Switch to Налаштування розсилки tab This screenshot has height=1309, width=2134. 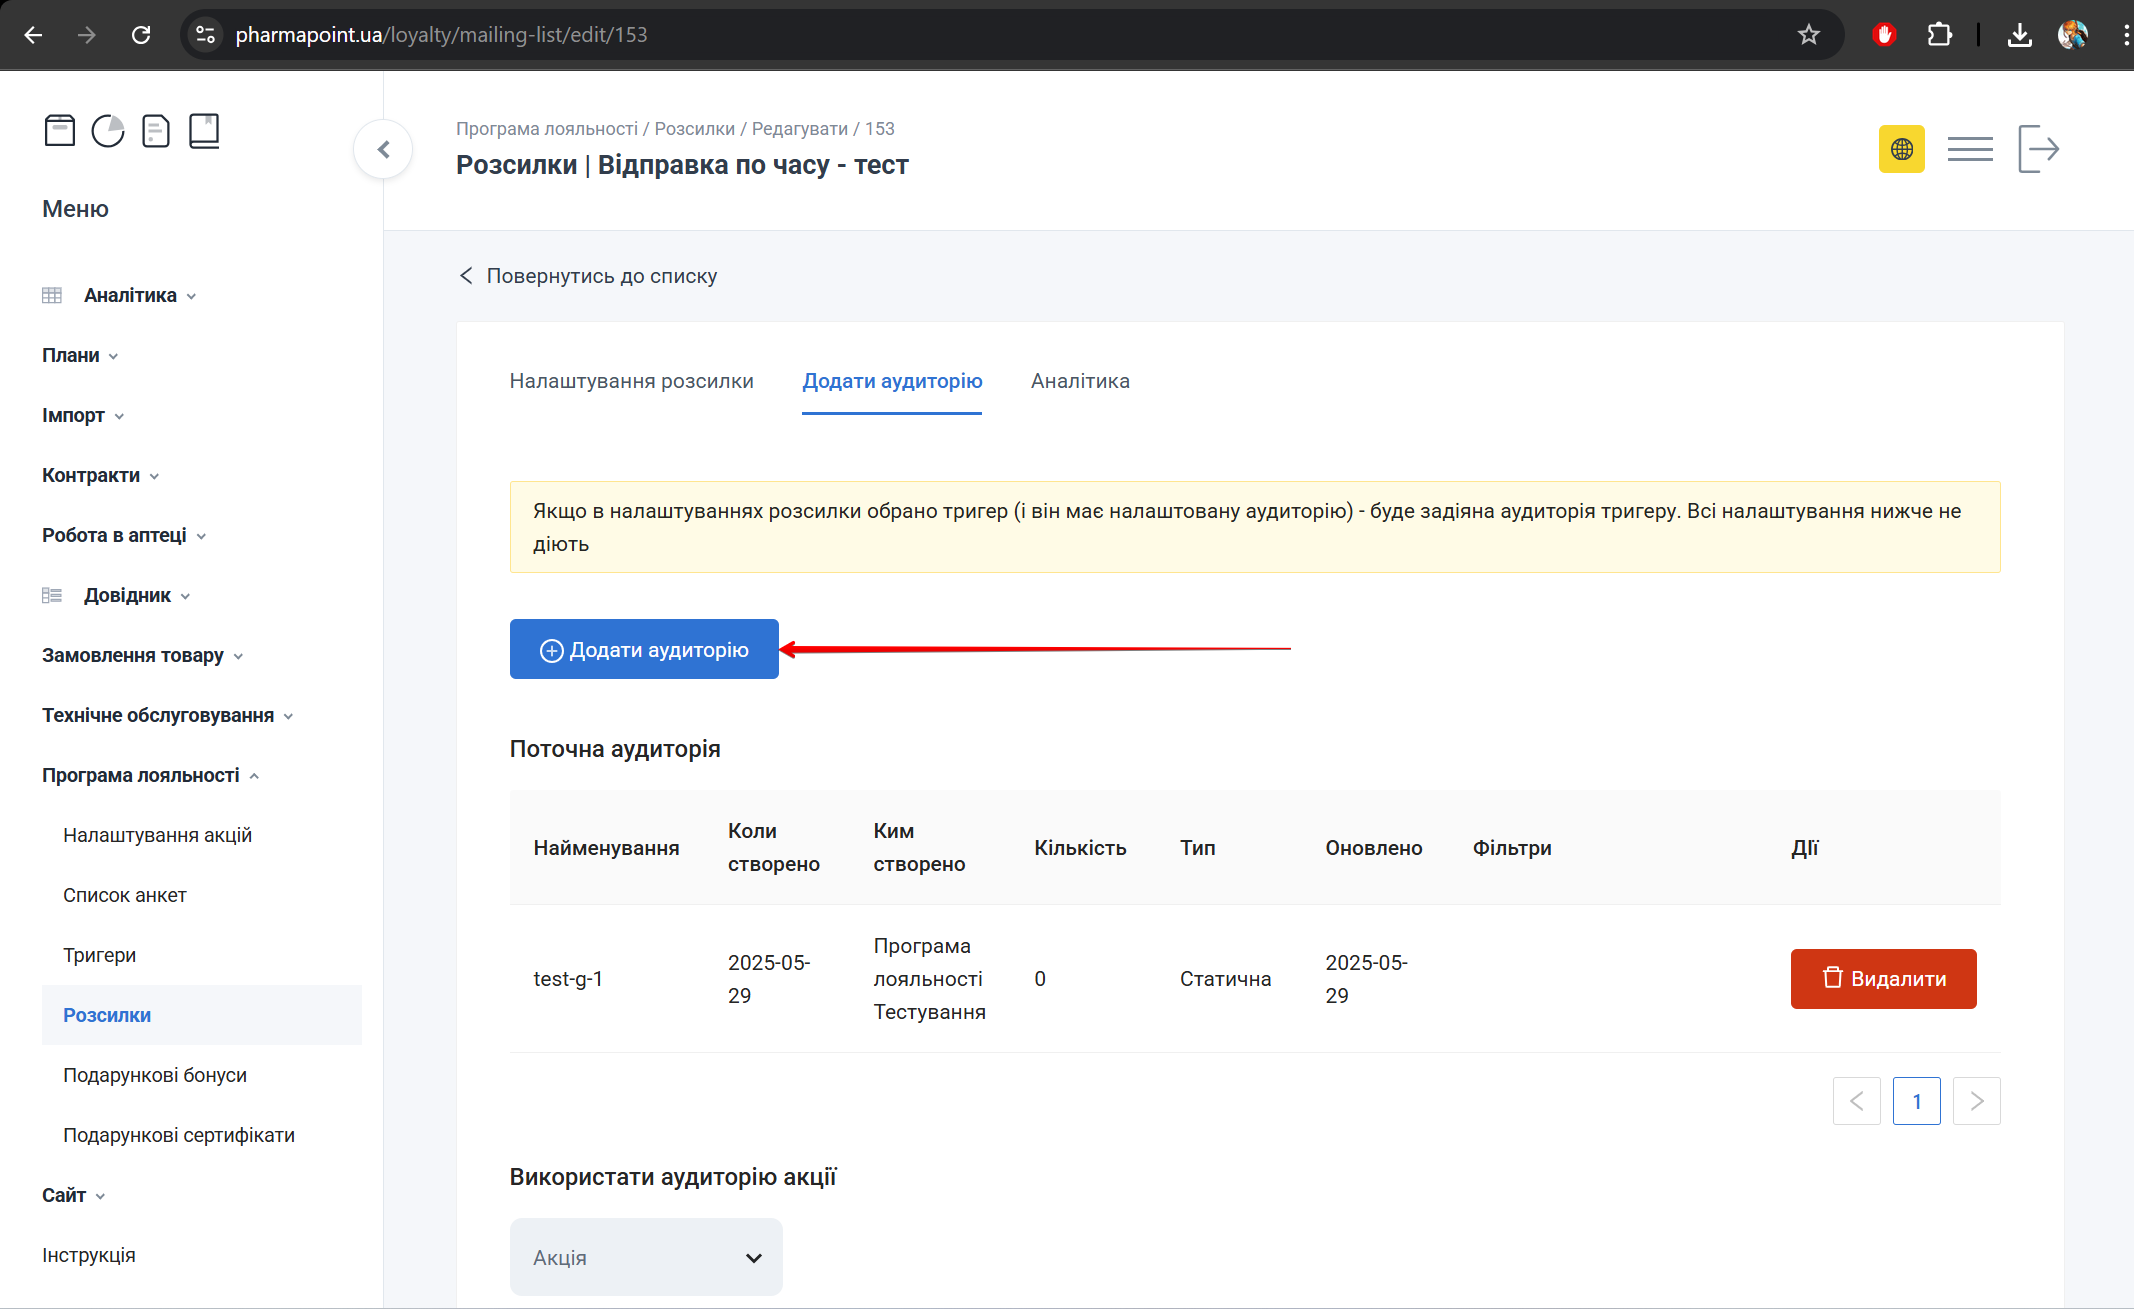(x=631, y=381)
